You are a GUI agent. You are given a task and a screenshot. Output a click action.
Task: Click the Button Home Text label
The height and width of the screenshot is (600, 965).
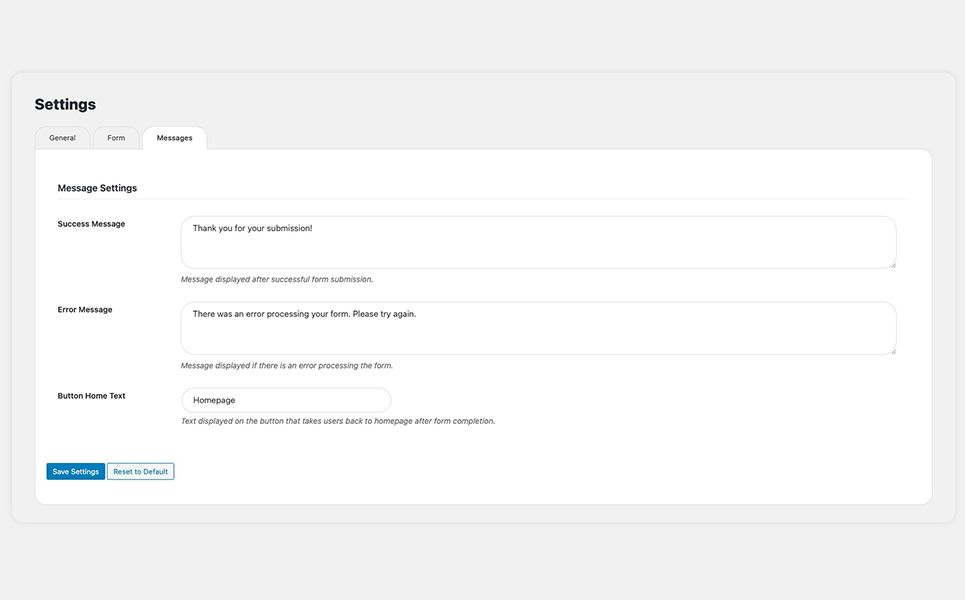pos(91,396)
